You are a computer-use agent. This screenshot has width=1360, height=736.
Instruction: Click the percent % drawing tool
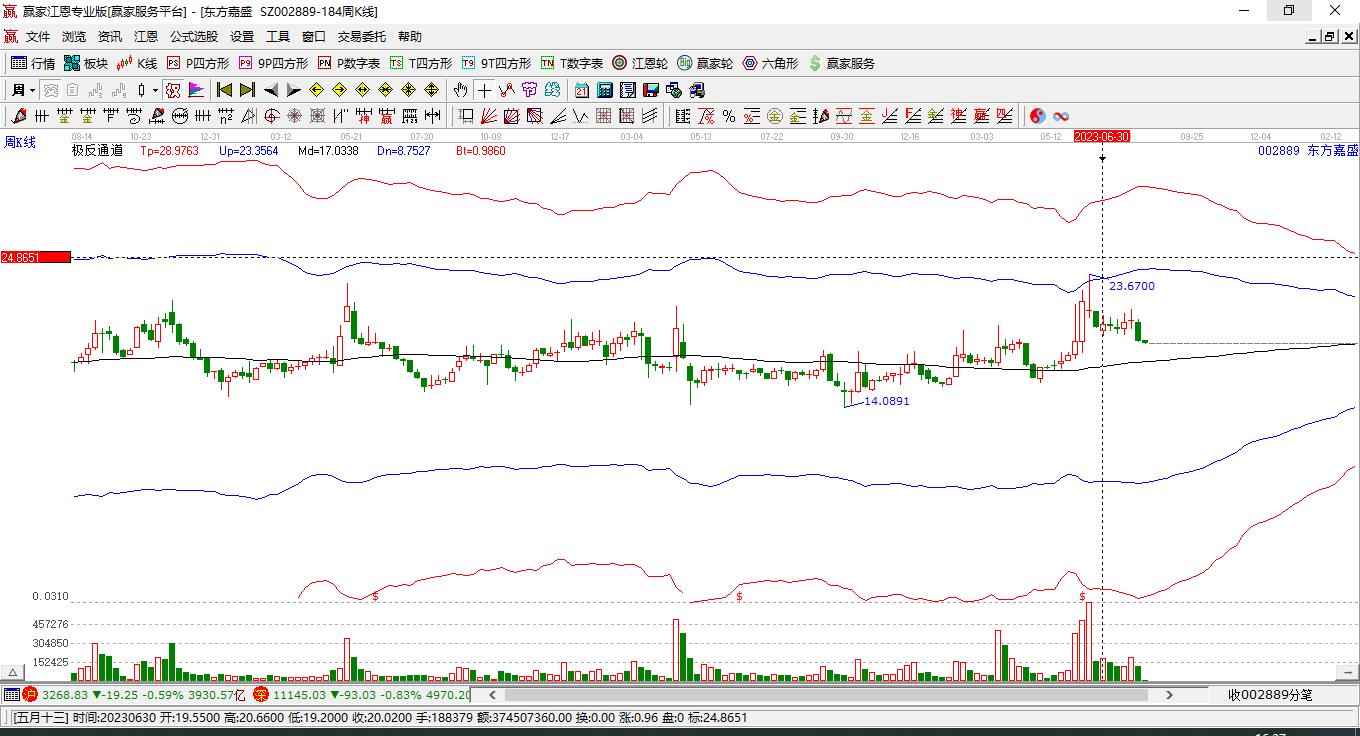point(729,116)
